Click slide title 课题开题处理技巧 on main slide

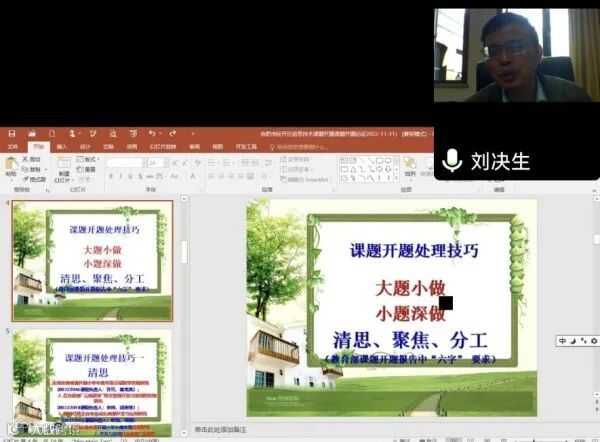[414, 251]
